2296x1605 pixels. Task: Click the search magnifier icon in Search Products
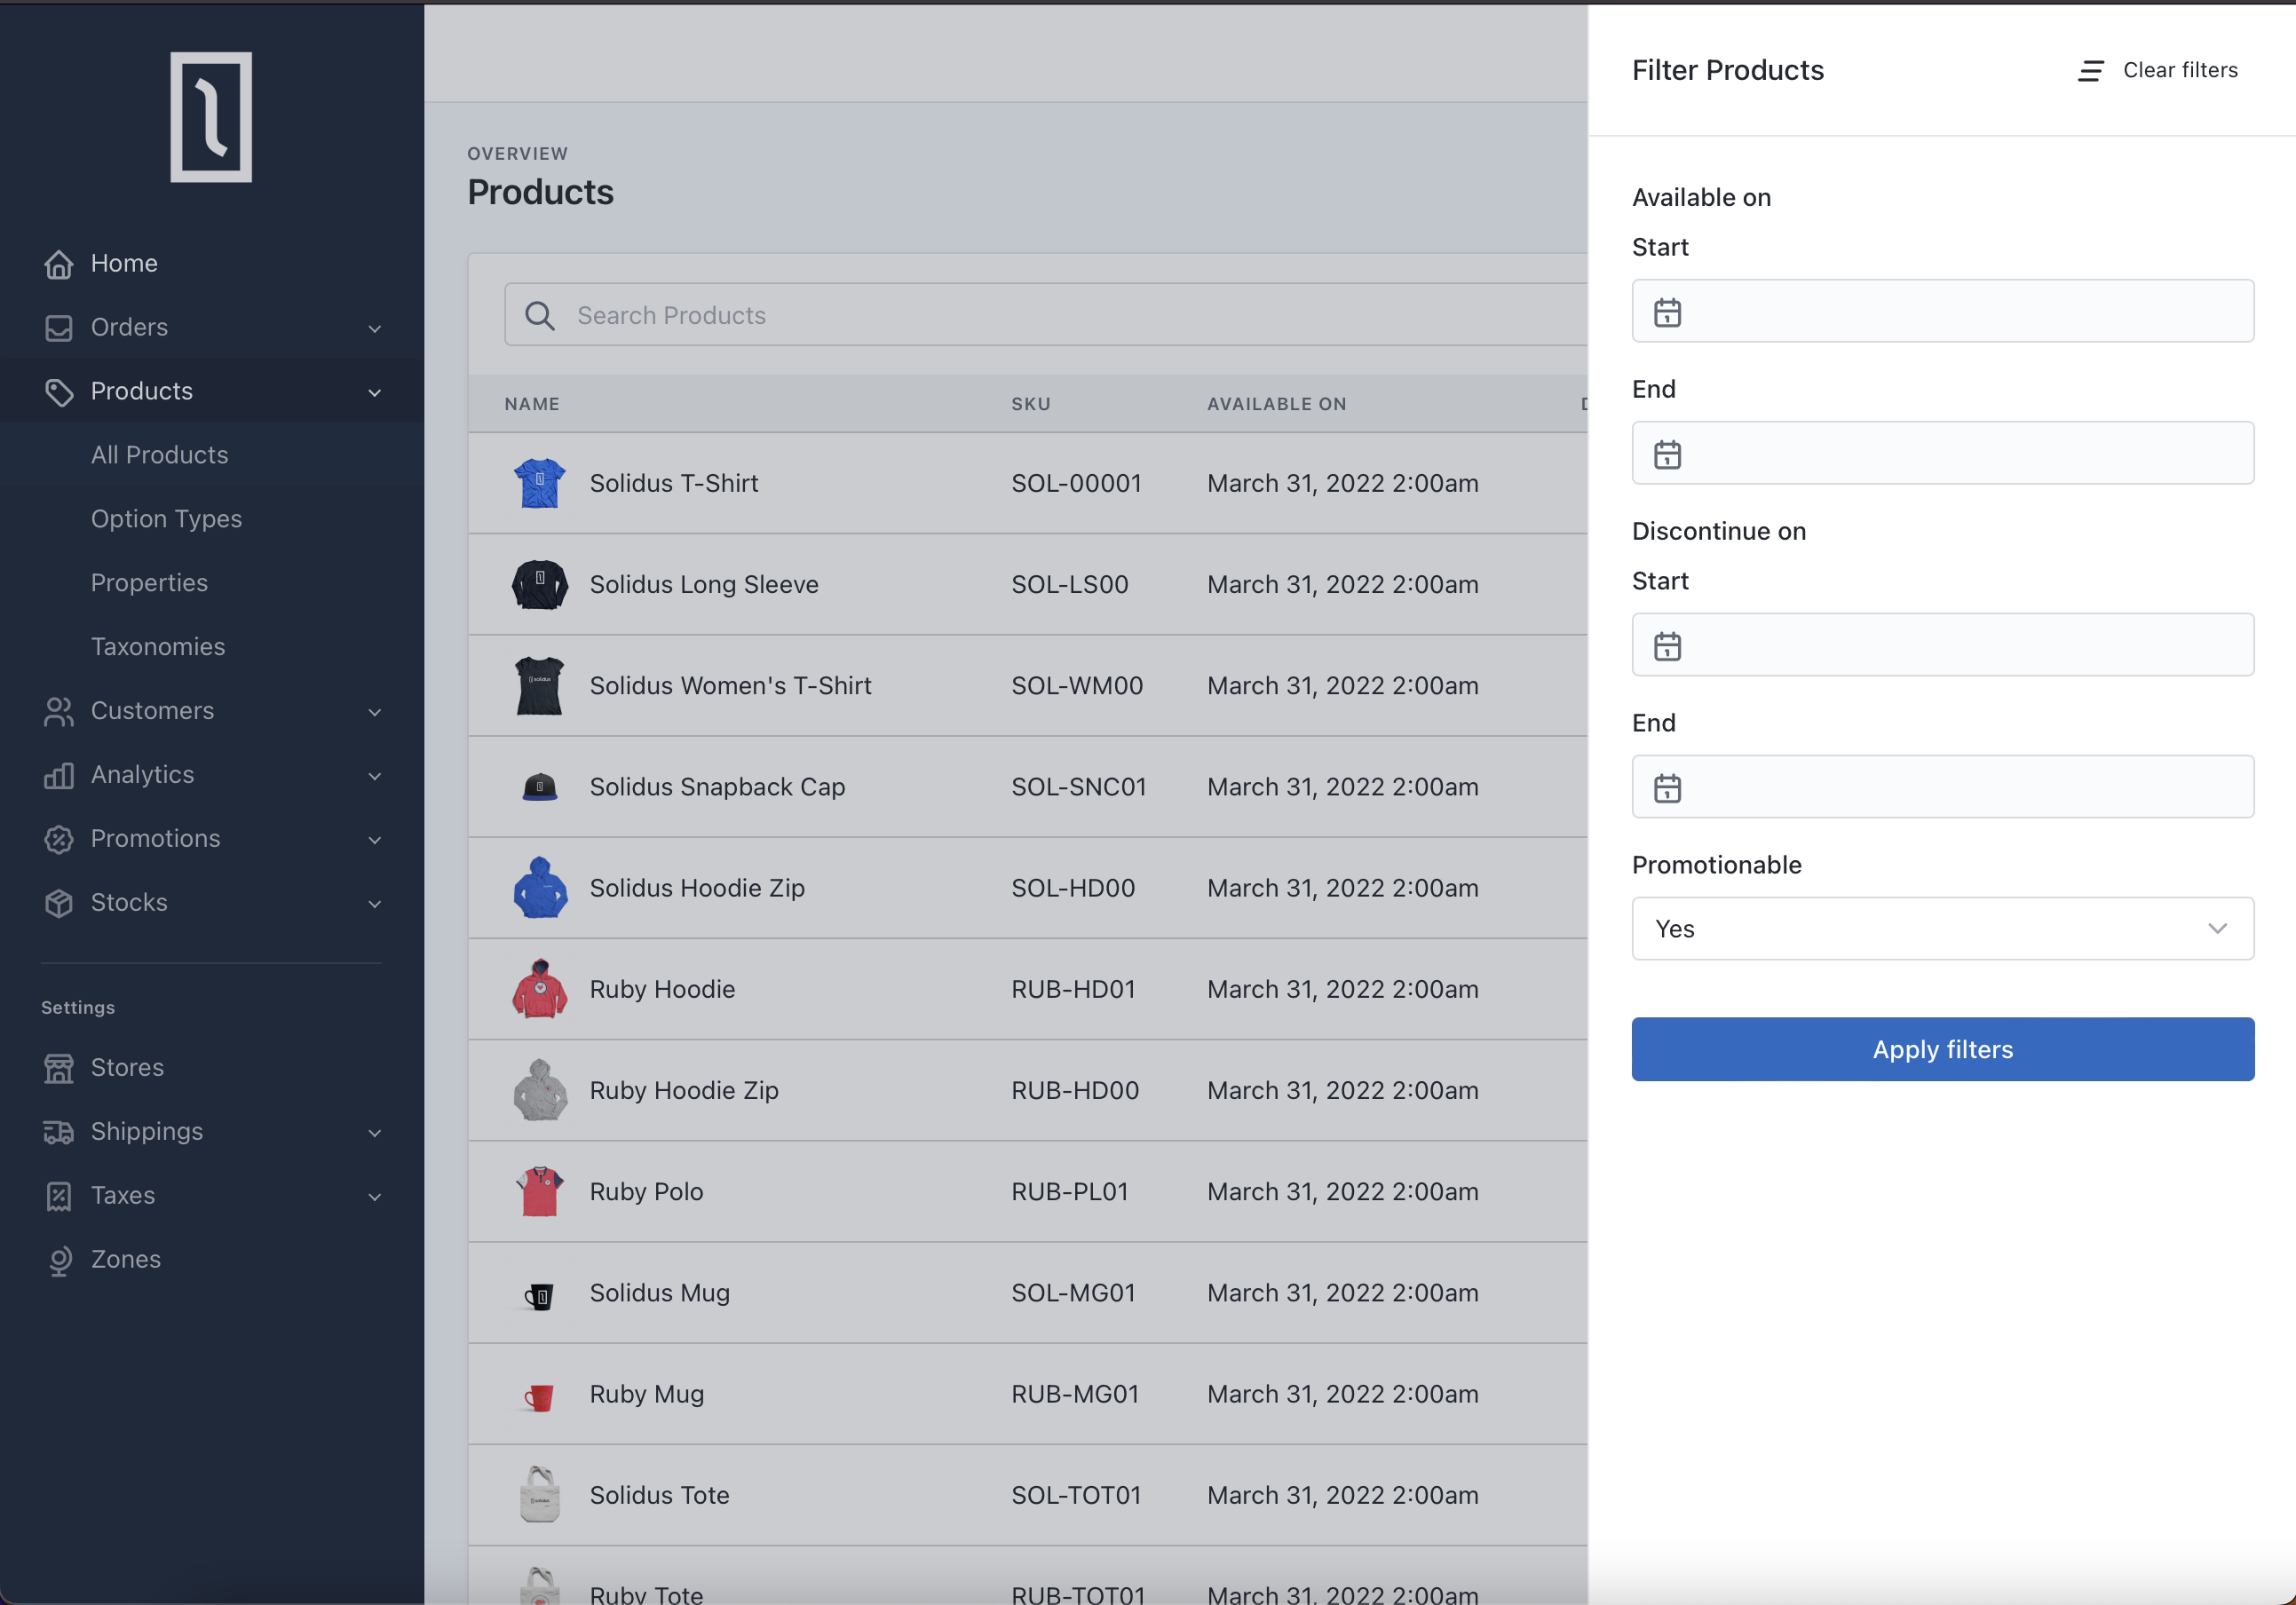(539, 316)
